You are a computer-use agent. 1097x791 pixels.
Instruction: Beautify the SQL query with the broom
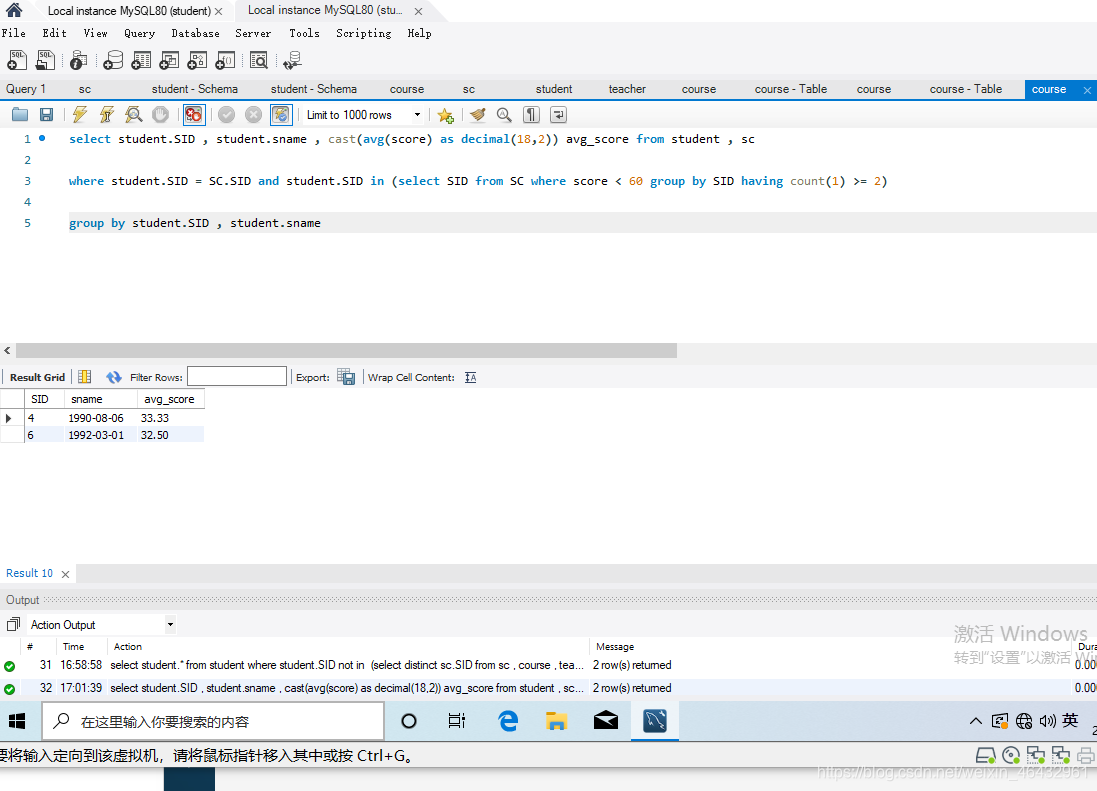click(478, 115)
